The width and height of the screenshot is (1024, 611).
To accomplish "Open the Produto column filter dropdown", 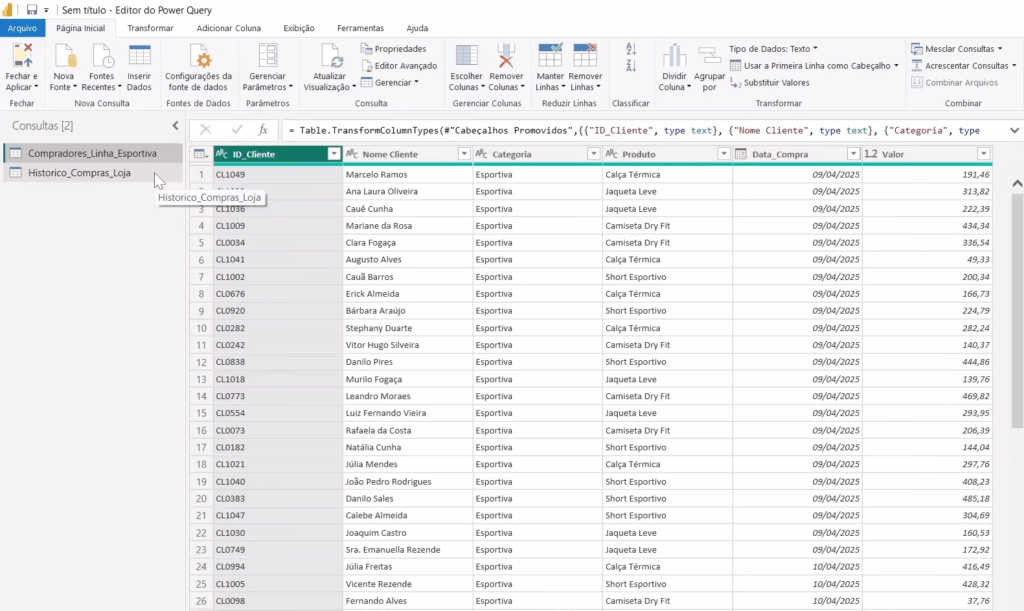I will point(724,154).
